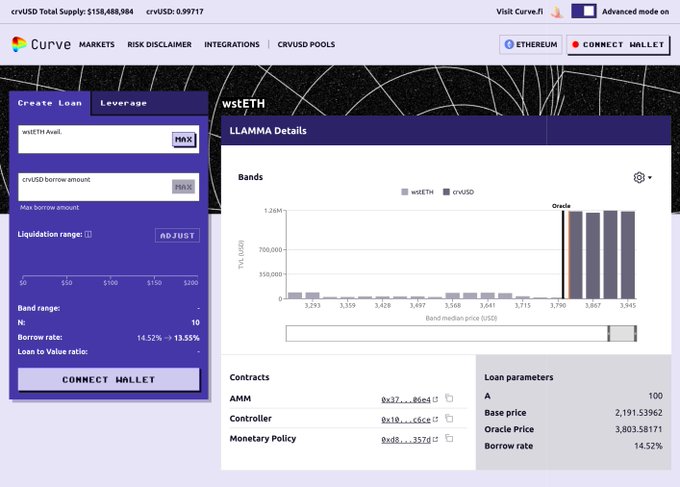Click the A parameter value 100
The width and height of the screenshot is (680, 487).
655,395
